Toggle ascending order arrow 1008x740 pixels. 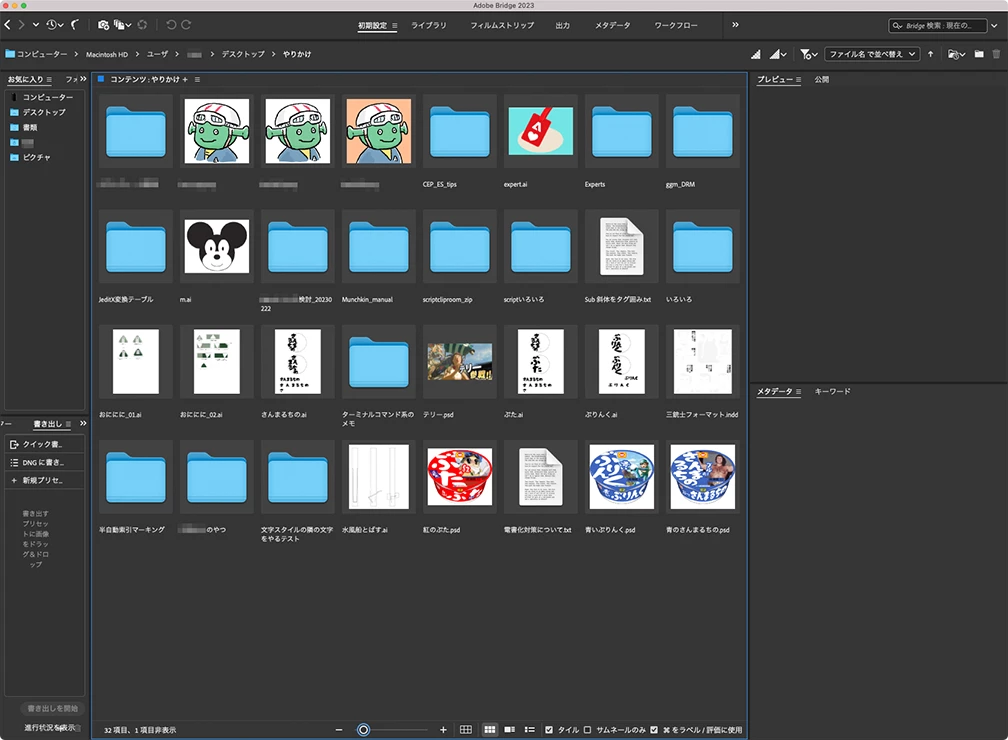click(930, 55)
